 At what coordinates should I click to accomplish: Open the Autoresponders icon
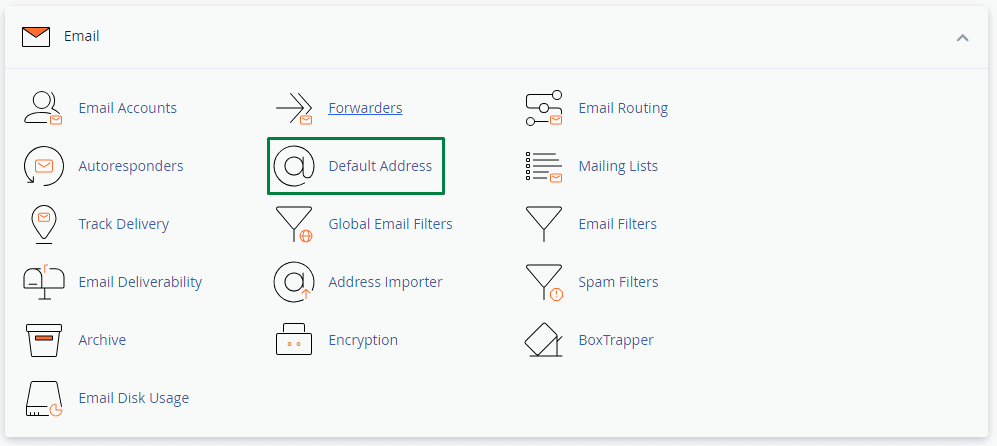point(43,166)
